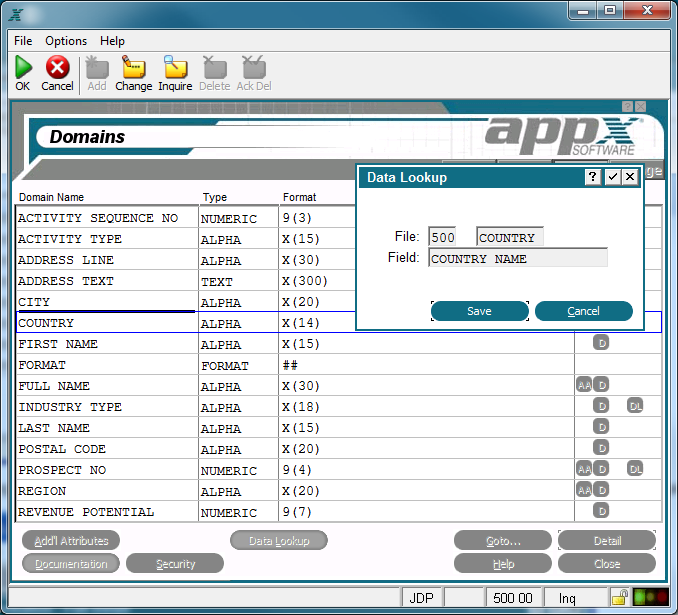Click D badge on POSTAL CODE row
Screen dimensions: 678x615
click(x=601, y=448)
